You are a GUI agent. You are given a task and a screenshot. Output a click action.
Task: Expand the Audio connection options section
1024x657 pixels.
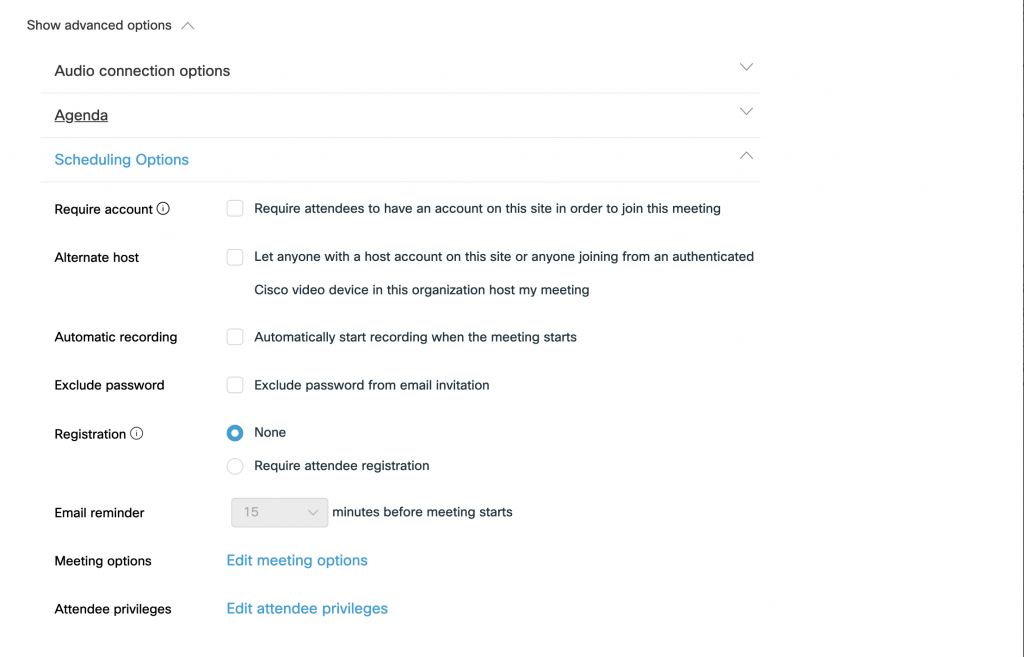(x=746, y=66)
